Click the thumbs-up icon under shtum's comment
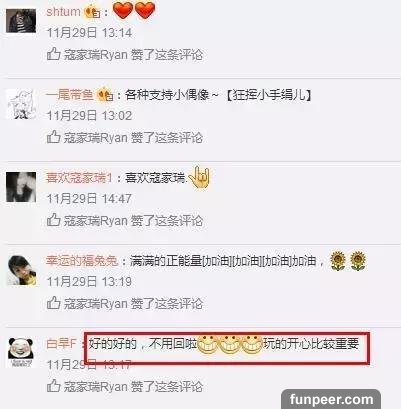Viewport: 401px width, 409px height. [x=53, y=54]
